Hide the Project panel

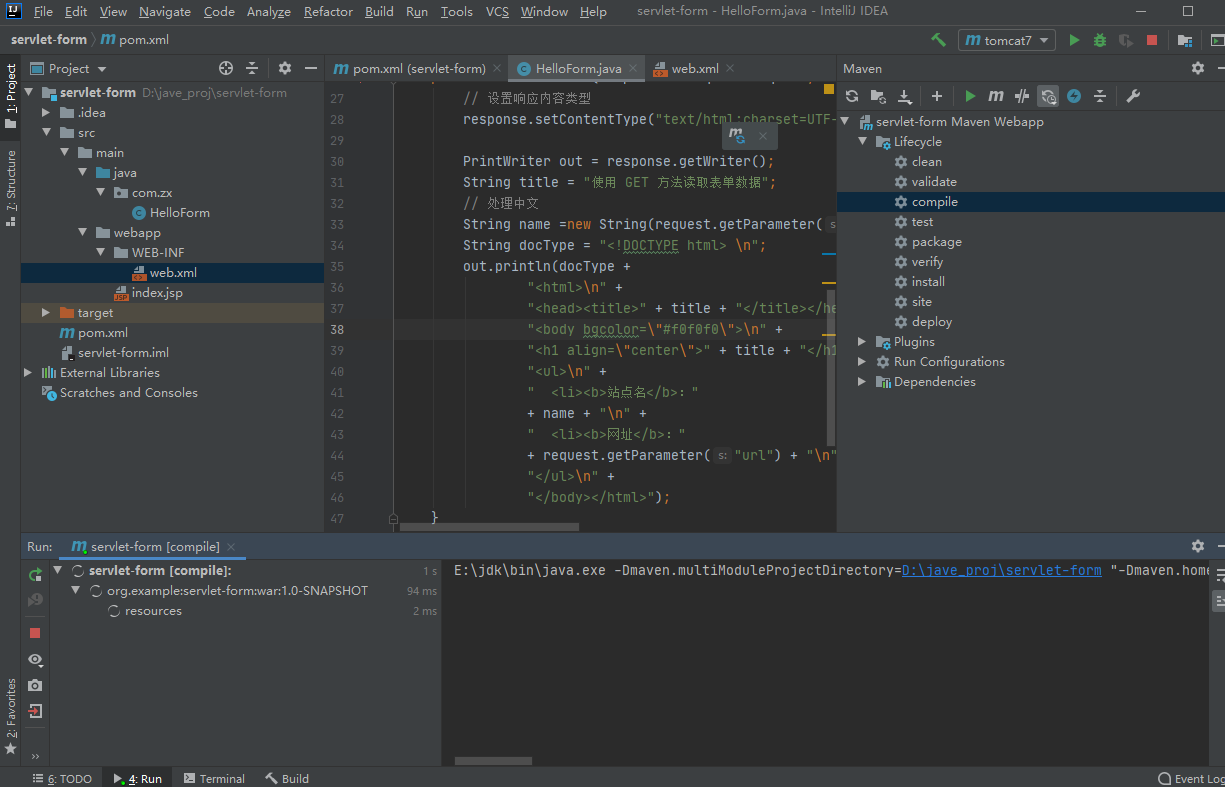tap(311, 68)
